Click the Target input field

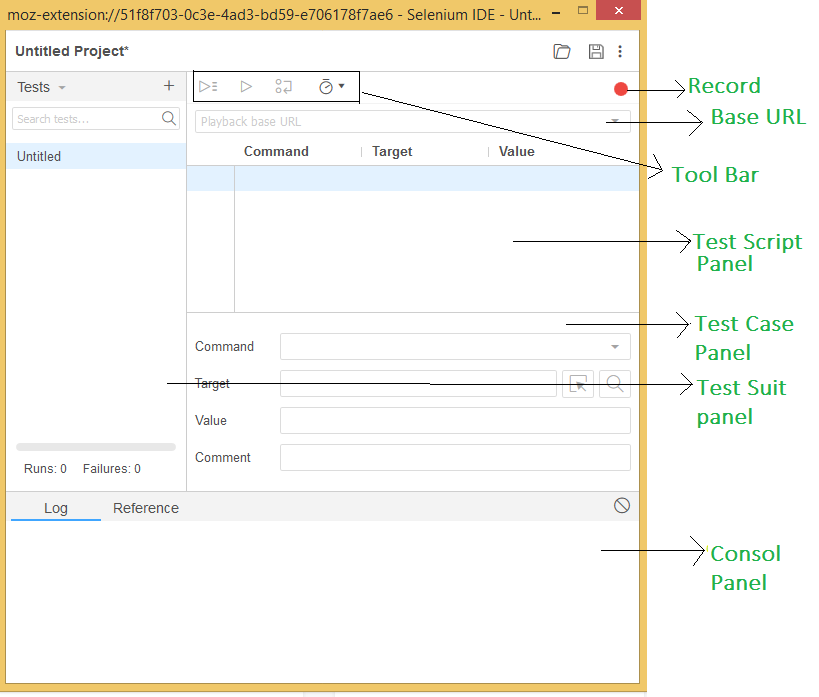[x=418, y=384]
